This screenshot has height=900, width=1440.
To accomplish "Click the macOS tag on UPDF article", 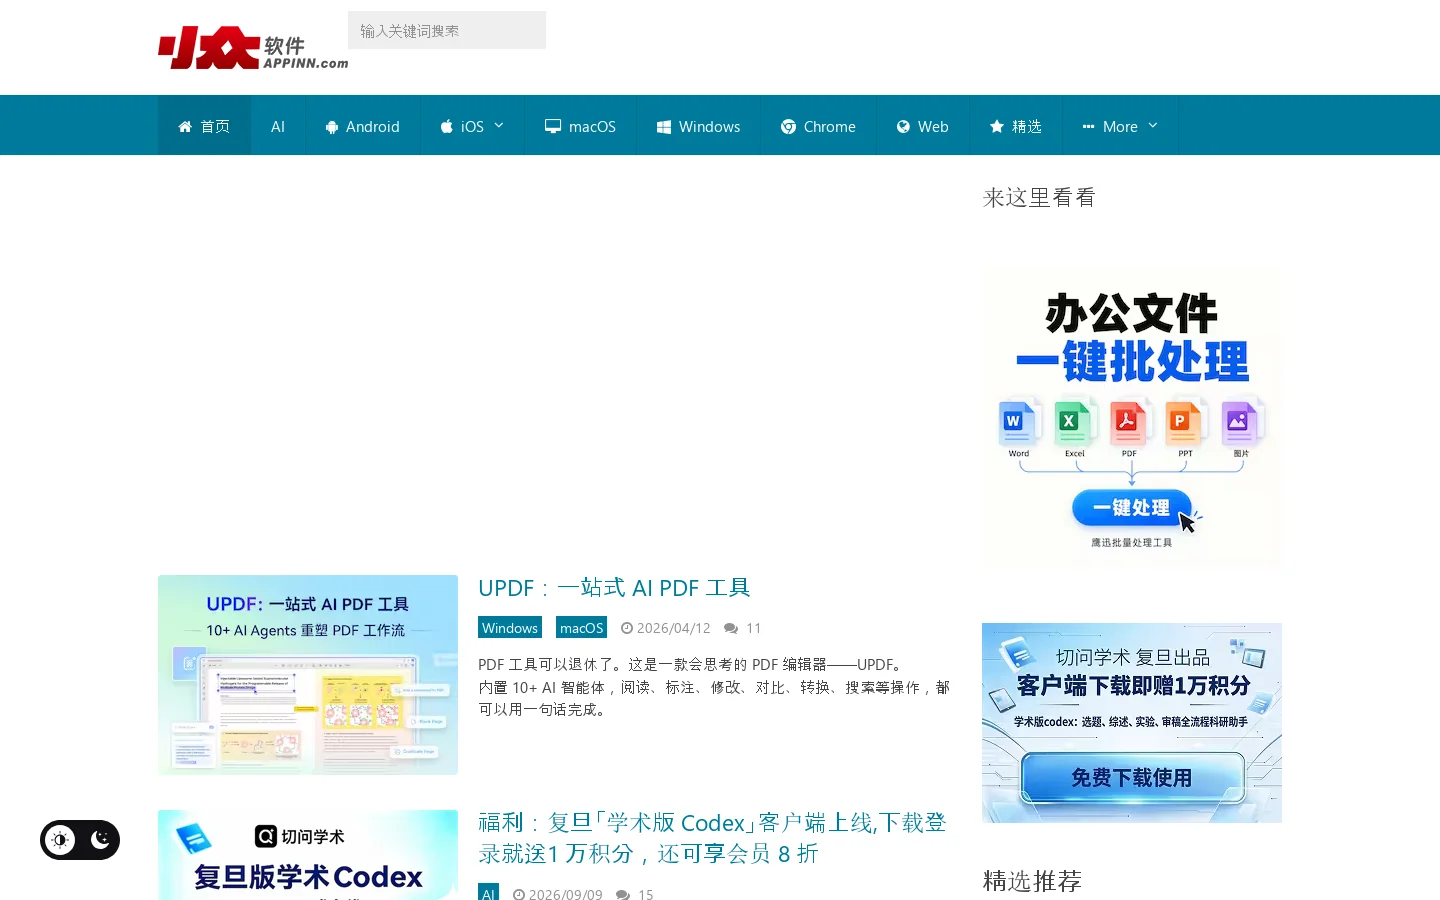I will tap(581, 628).
